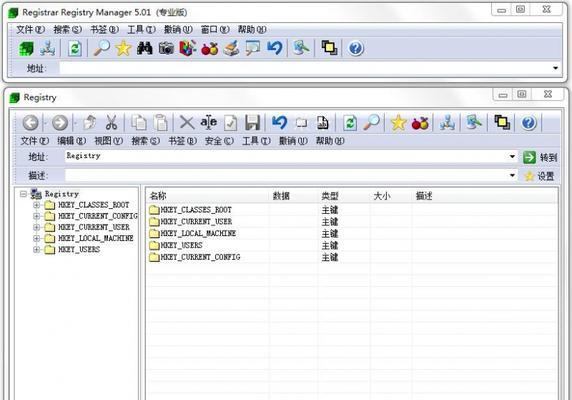
Task: Click help question mark in Registry window toolbar
Action: tap(529, 123)
